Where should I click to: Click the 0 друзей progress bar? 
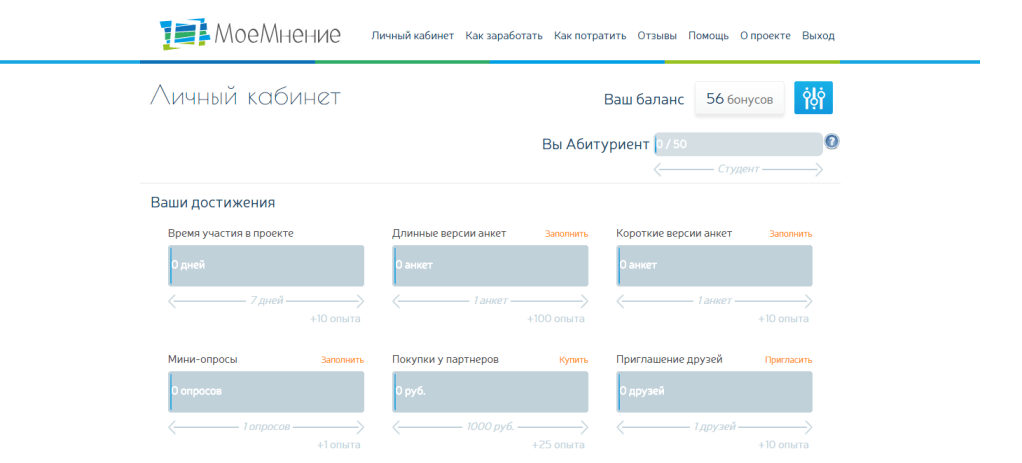pyautogui.click(x=714, y=392)
